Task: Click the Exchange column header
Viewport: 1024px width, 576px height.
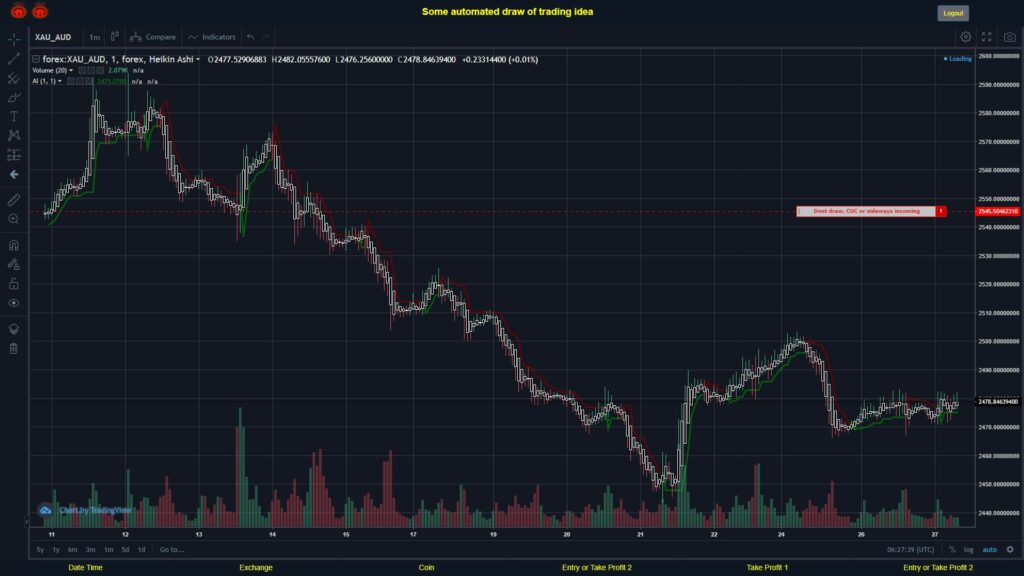Action: [x=255, y=568]
